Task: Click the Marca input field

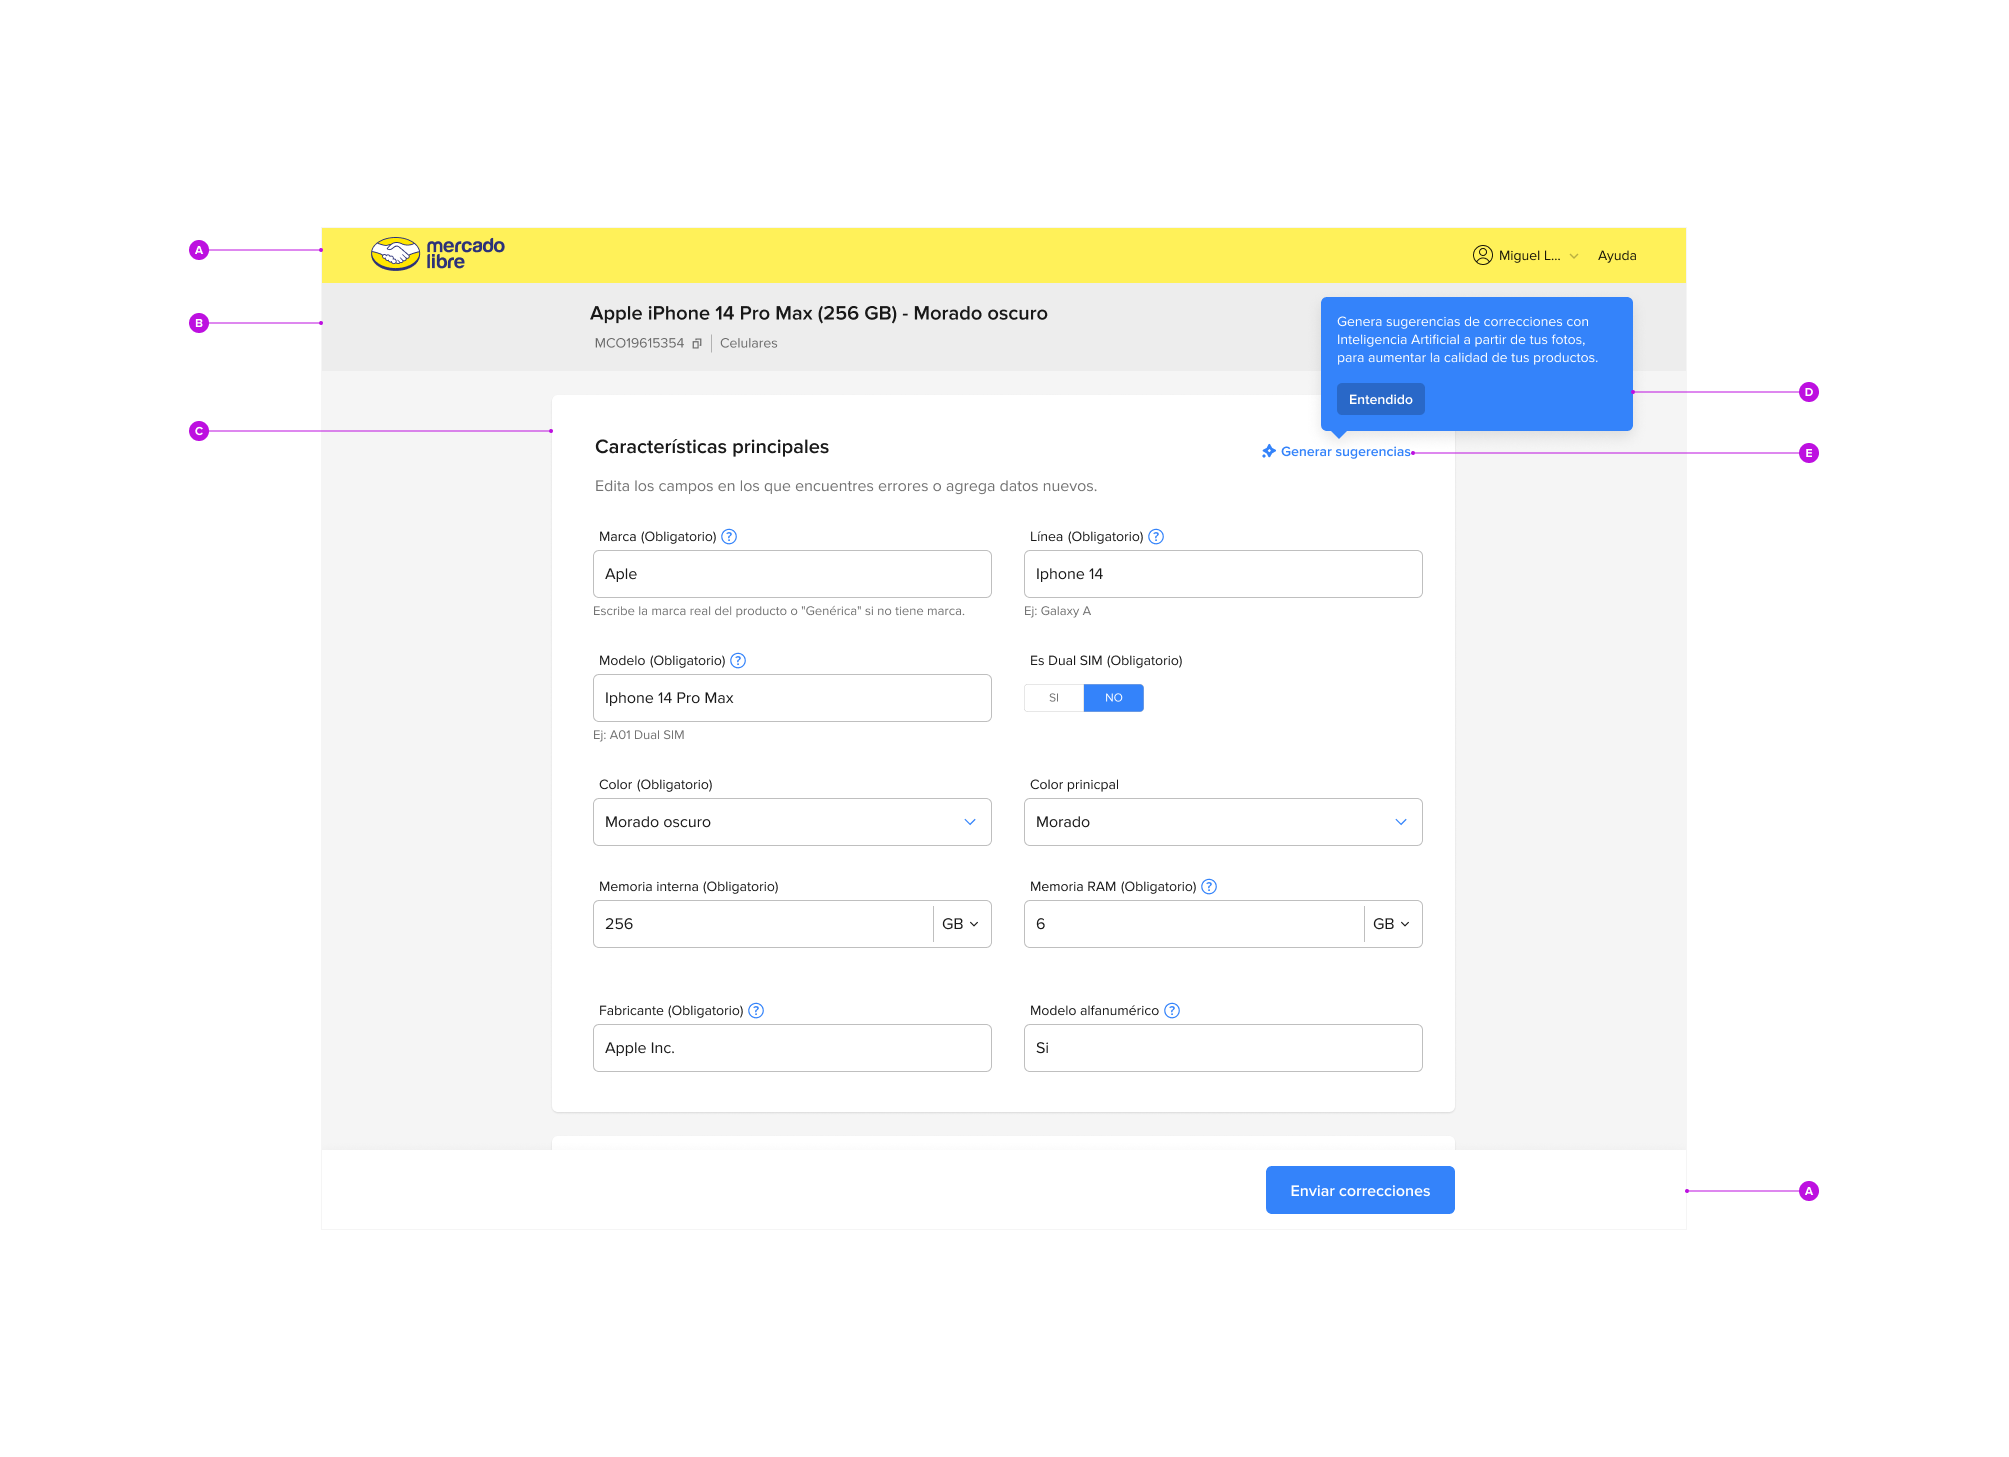Action: pos(791,574)
